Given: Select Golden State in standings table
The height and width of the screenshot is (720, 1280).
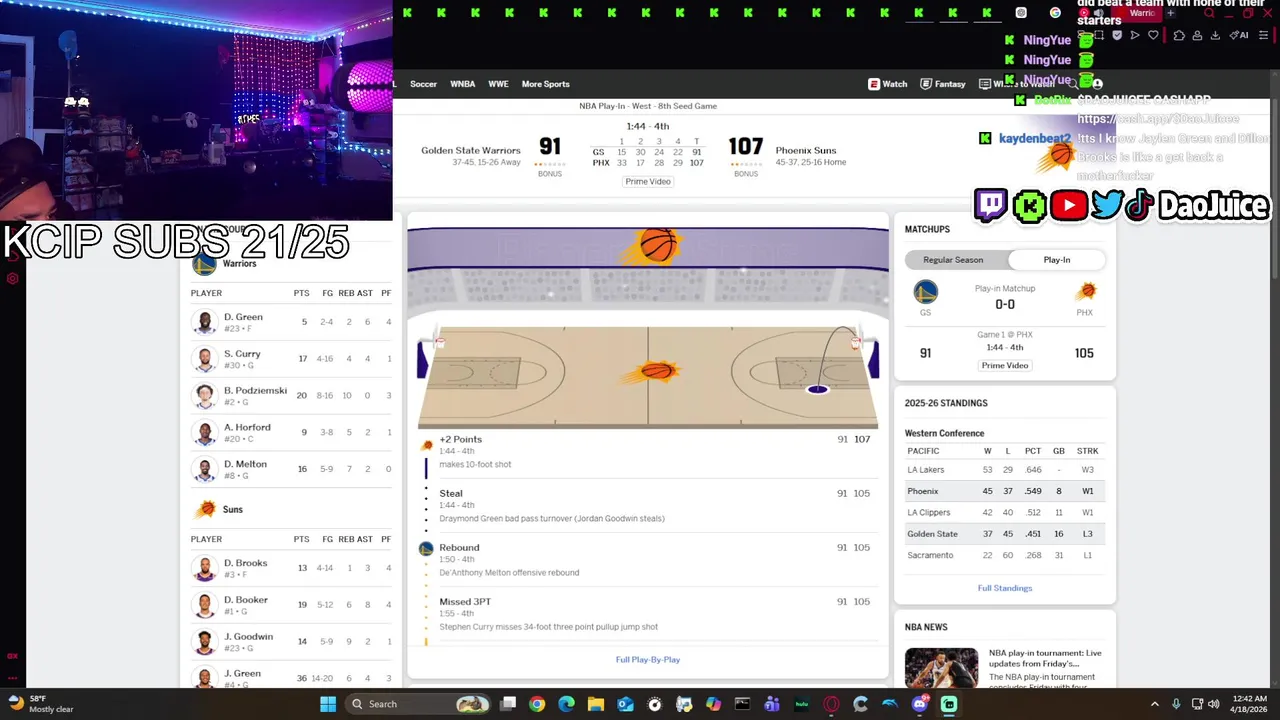Looking at the screenshot, I should (932, 534).
